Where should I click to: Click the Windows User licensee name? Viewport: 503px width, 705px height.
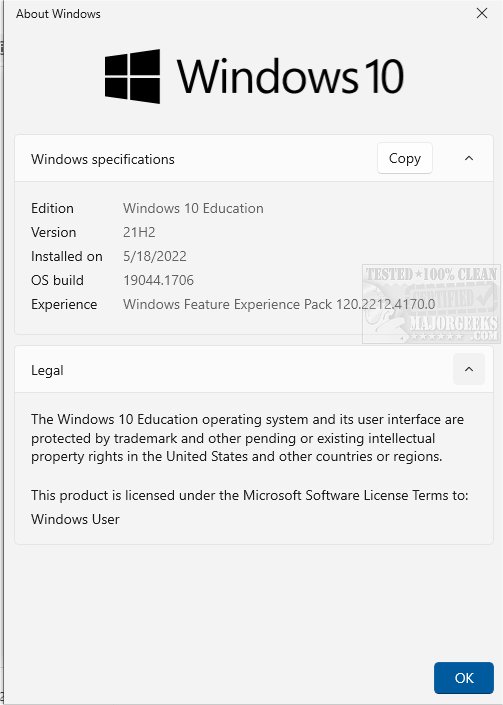click(75, 519)
